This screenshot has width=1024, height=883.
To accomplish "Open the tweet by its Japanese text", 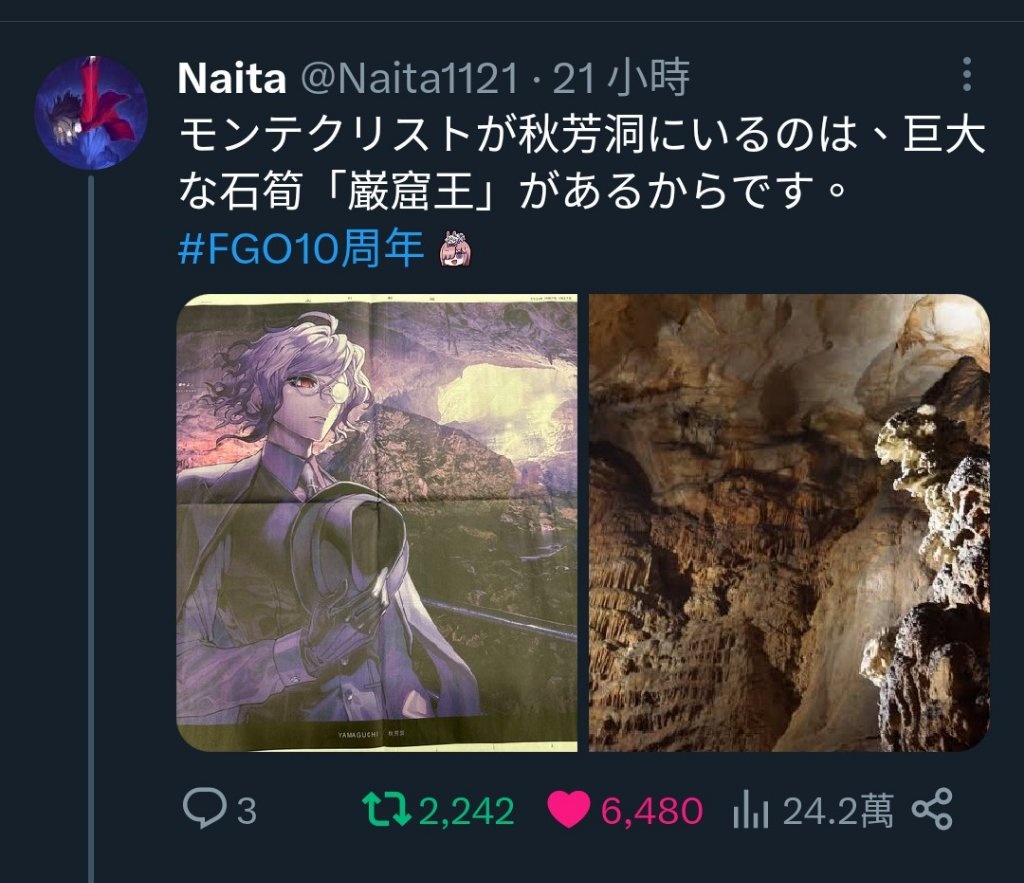I will (x=580, y=162).
